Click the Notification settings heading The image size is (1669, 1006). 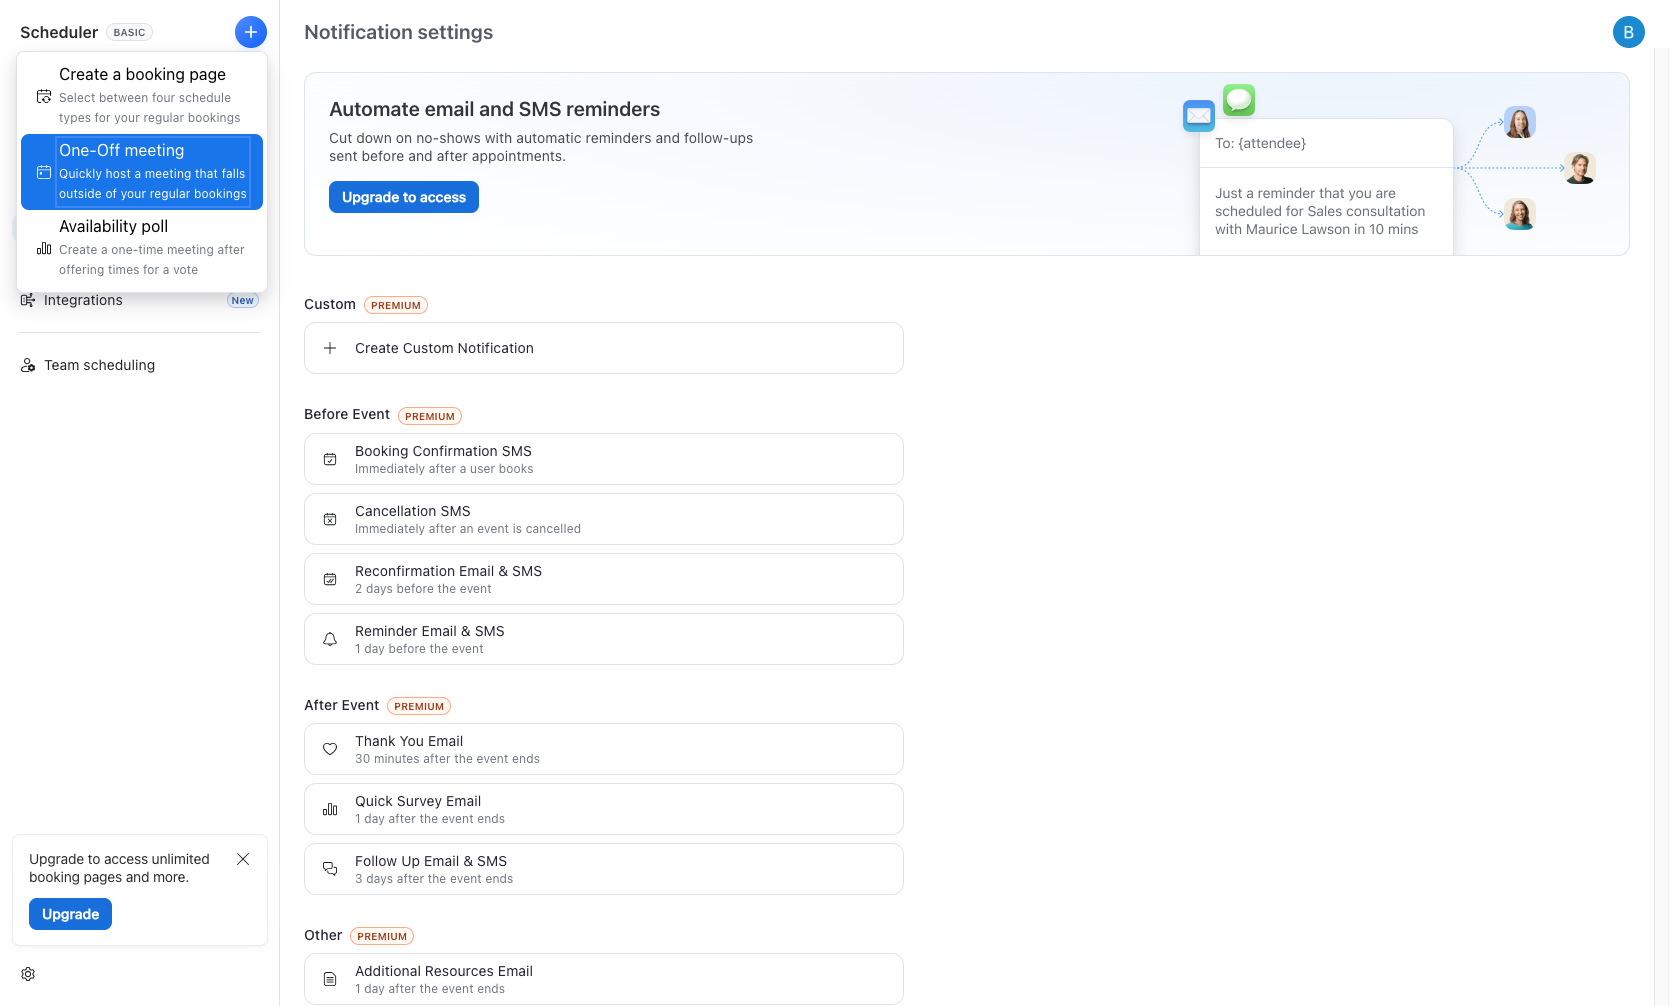click(399, 32)
